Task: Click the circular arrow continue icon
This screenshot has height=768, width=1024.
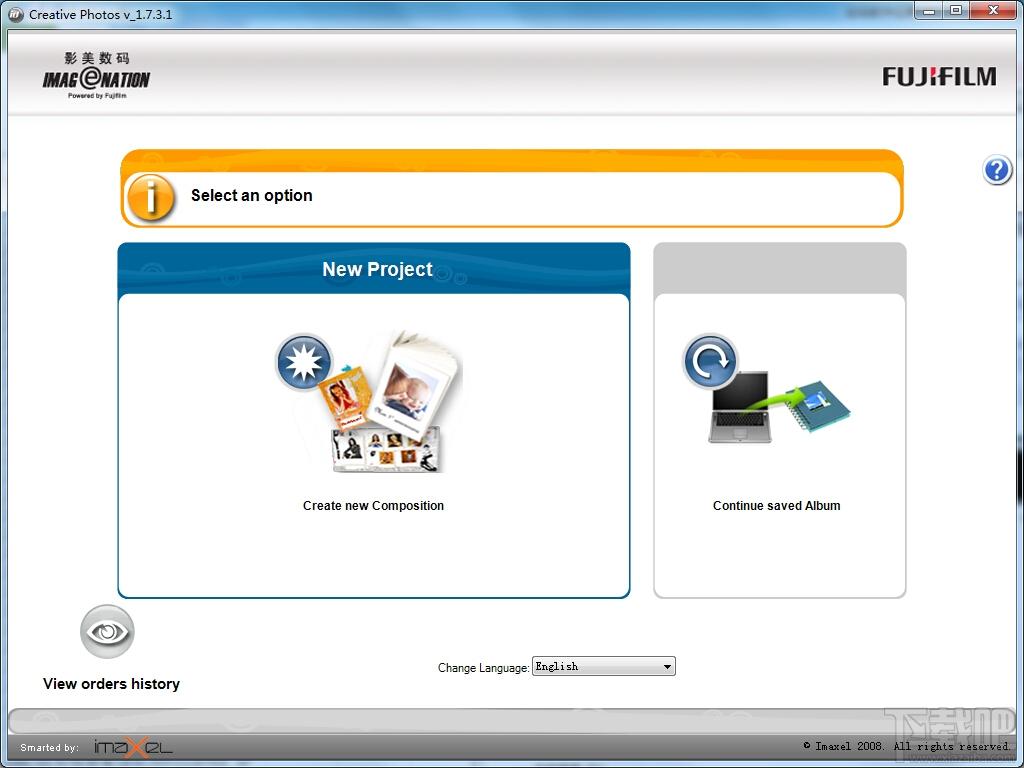Action: [710, 361]
